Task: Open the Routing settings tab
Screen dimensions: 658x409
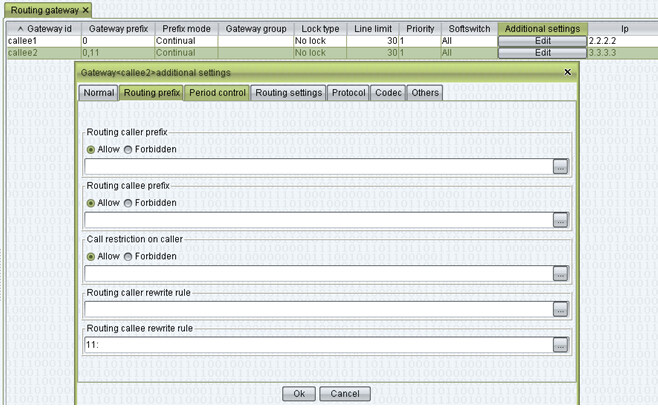Action: coord(288,93)
